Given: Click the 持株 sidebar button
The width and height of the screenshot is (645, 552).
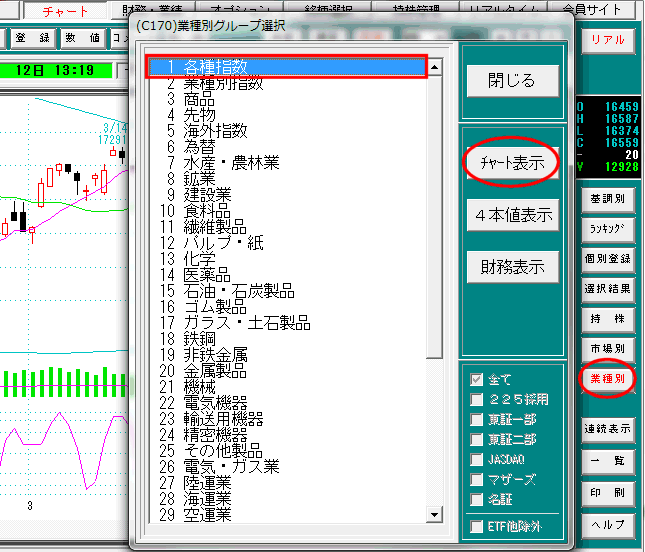Looking at the screenshot, I should pyautogui.click(x=608, y=319).
